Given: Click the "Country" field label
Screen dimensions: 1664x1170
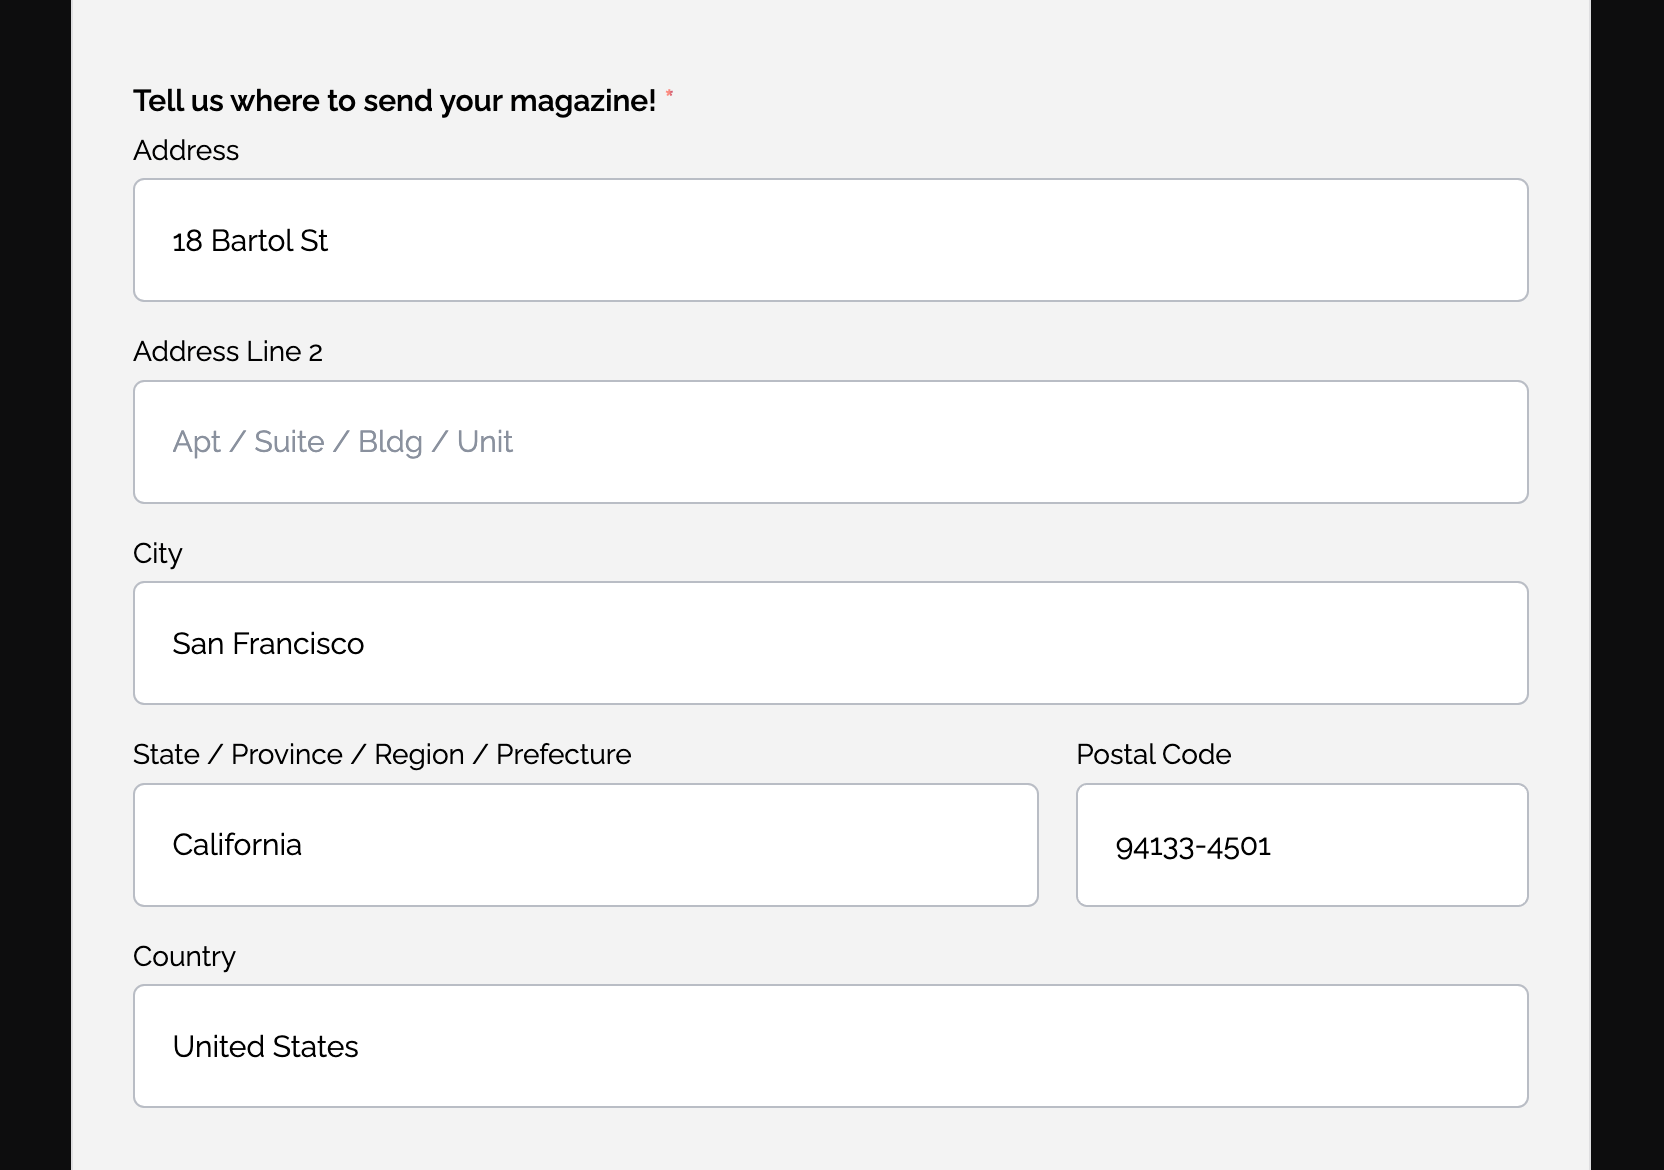Looking at the screenshot, I should [x=184, y=956].
